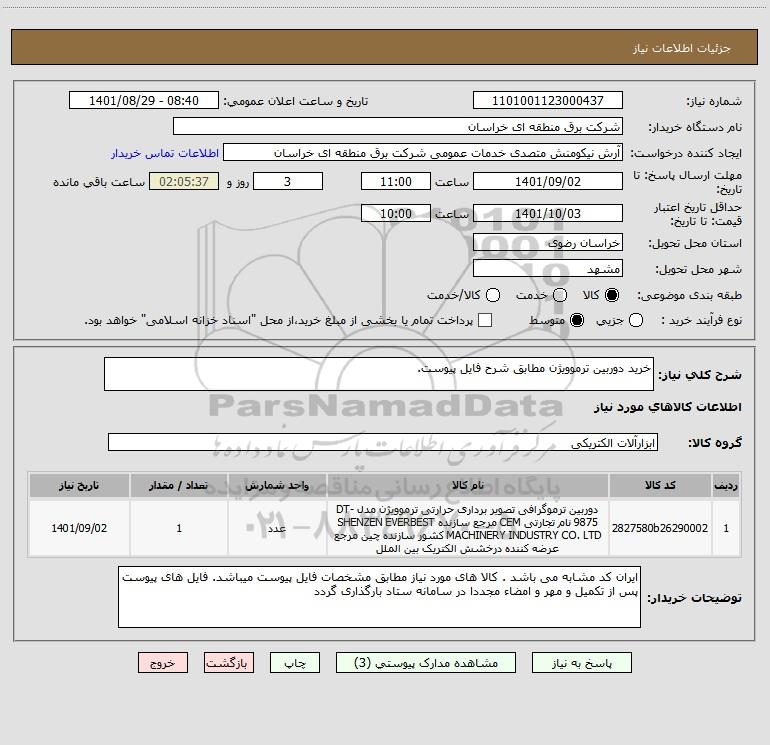Screen dimensions: 770x745
Task: Click the پاسخ به نیاز button
Action: click(581, 663)
